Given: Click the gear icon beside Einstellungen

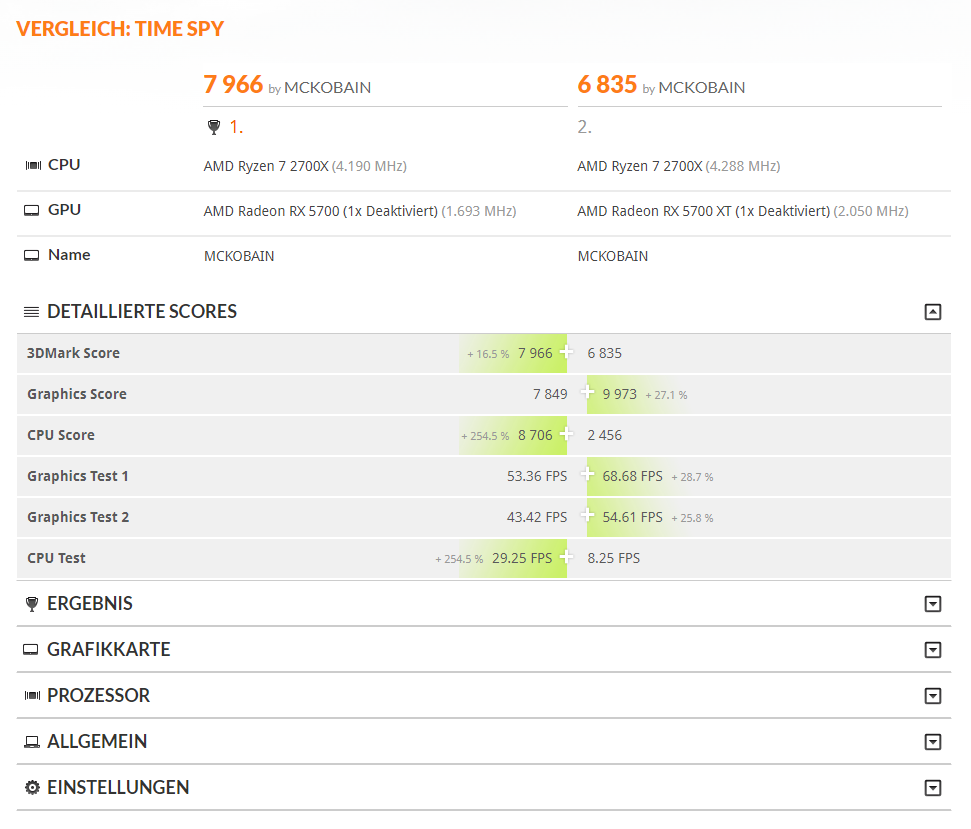Looking at the screenshot, I should (x=32, y=788).
